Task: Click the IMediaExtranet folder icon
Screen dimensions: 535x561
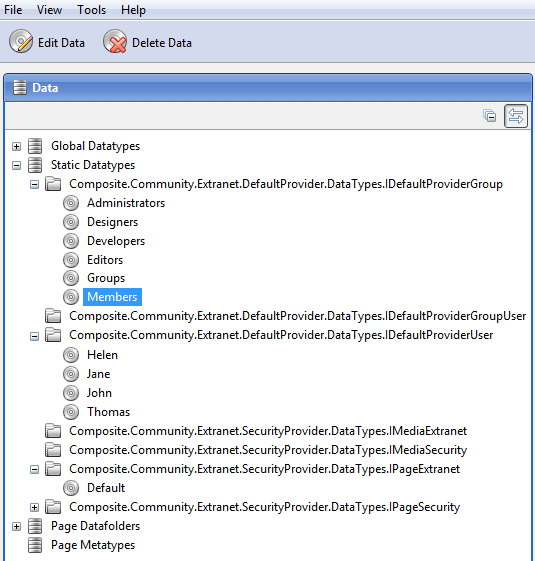Action: 53,430
